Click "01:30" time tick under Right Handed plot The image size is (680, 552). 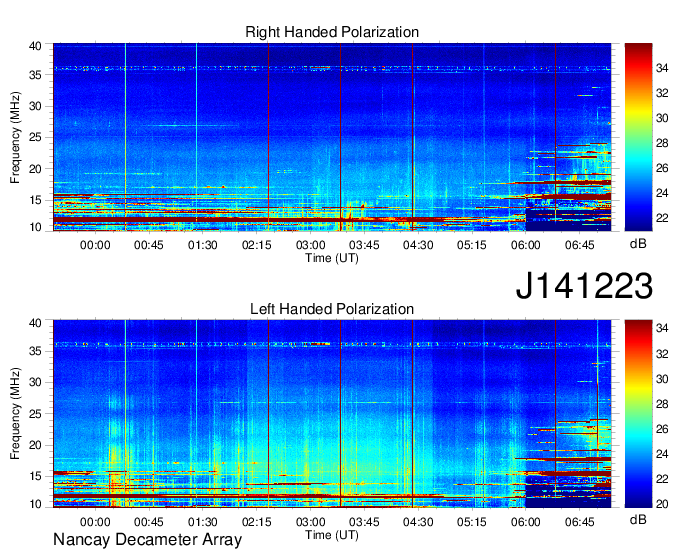tap(203, 245)
